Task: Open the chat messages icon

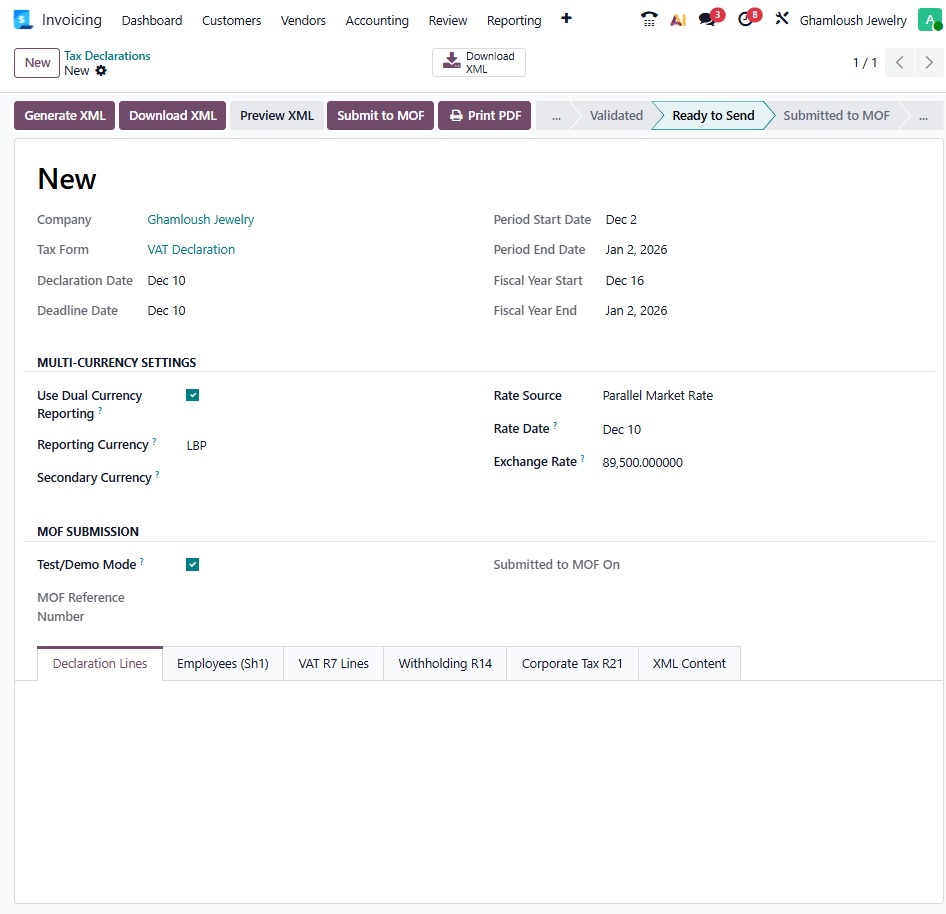Action: [x=708, y=19]
